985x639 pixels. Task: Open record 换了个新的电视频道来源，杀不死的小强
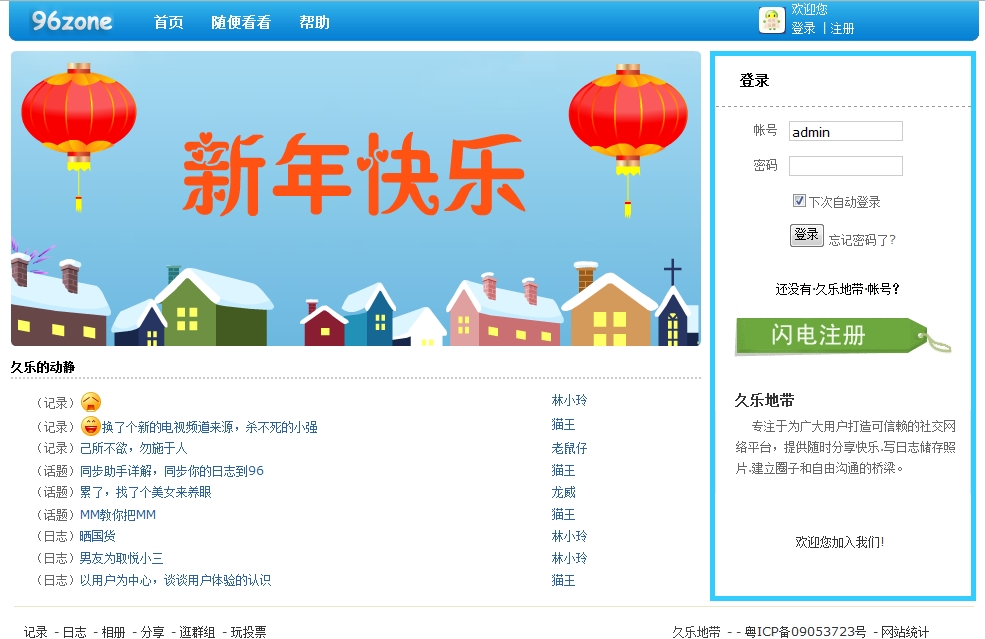click(210, 427)
